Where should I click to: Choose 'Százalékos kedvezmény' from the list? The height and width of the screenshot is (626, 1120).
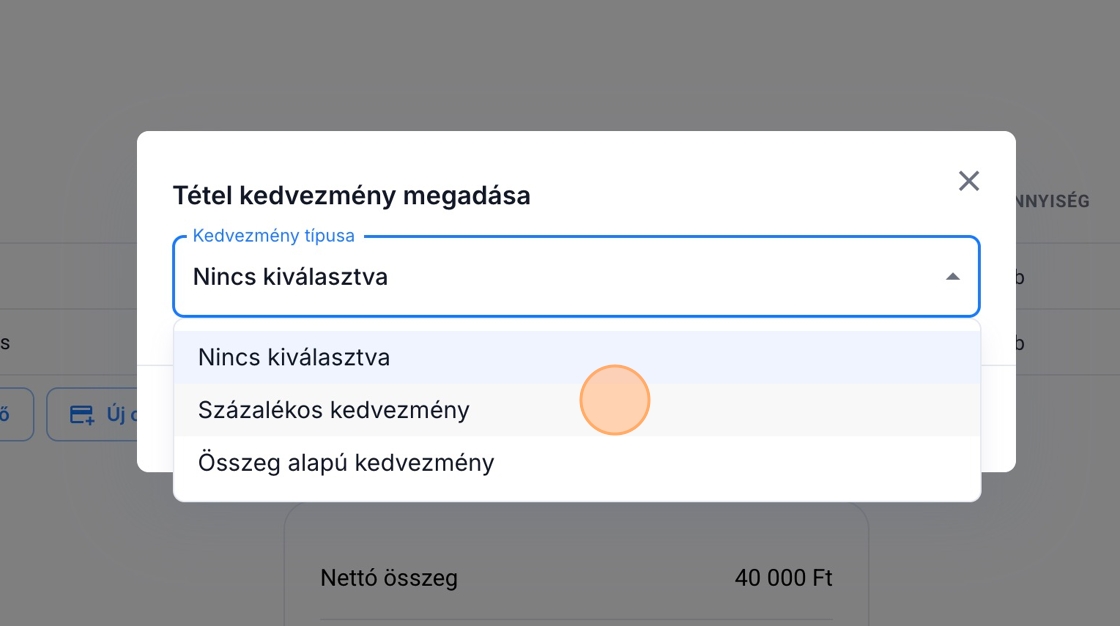point(333,410)
